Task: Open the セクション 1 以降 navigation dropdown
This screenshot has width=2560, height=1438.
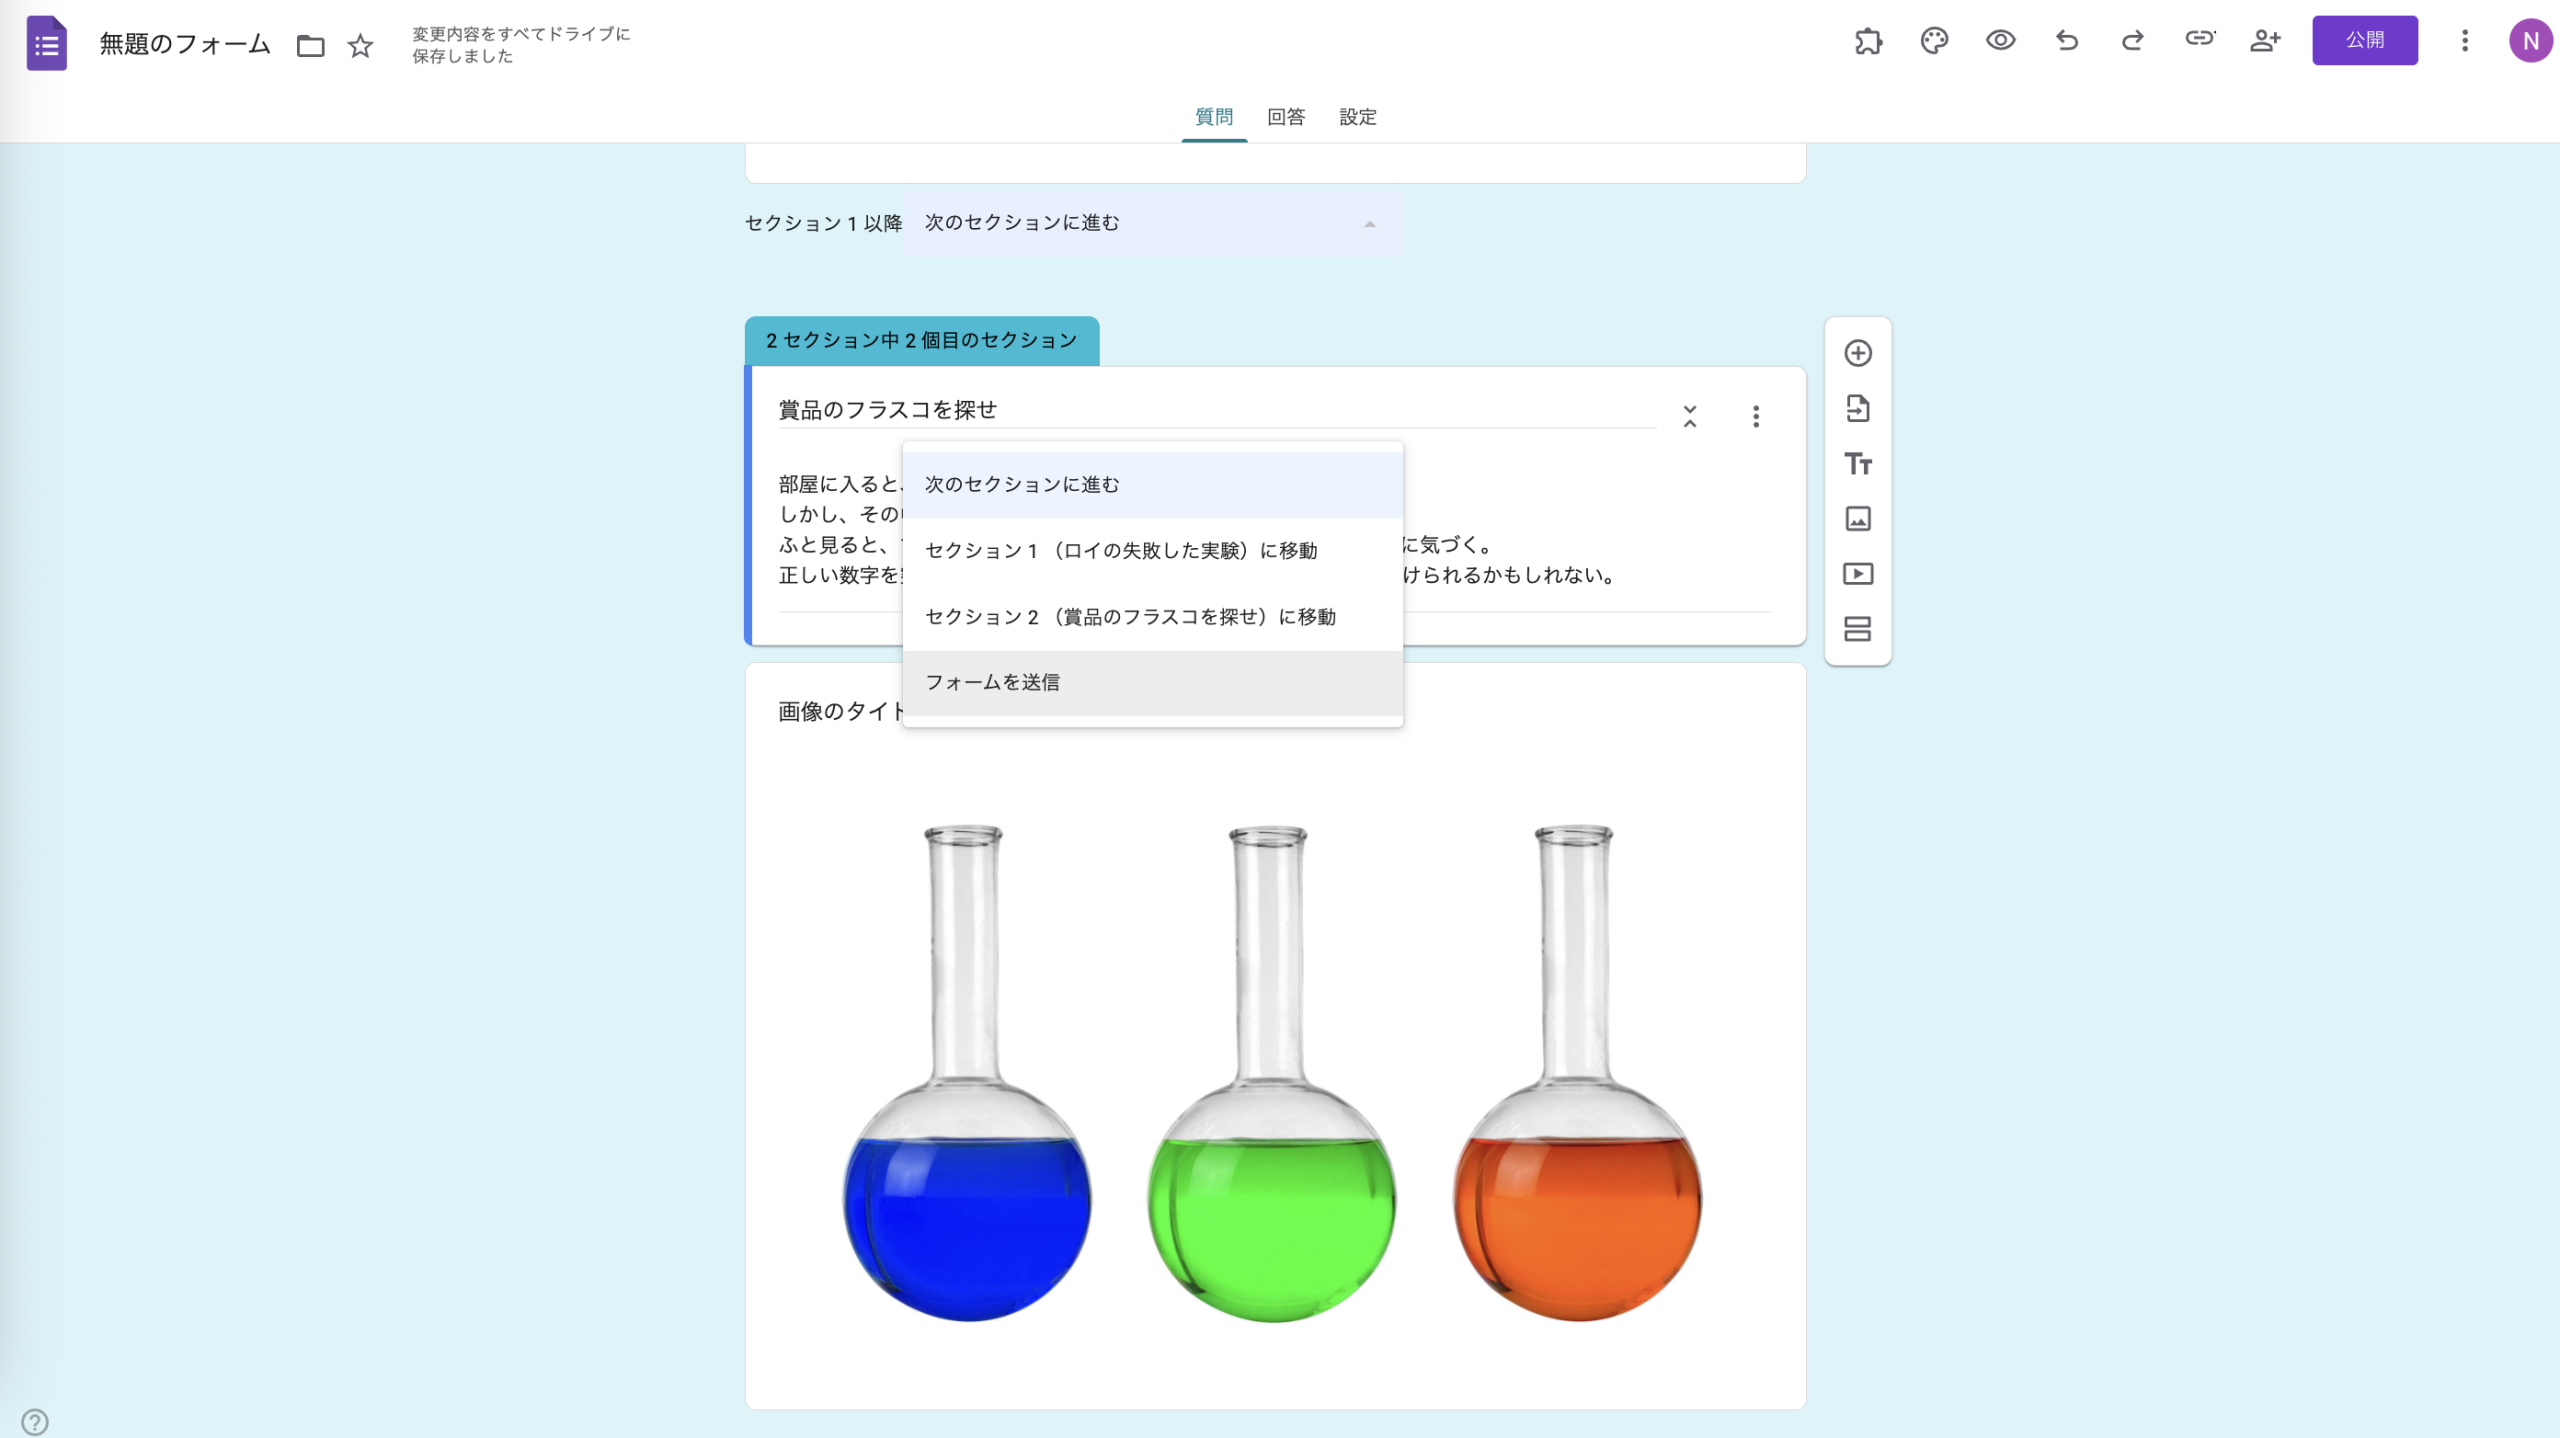Action: pos(1150,223)
